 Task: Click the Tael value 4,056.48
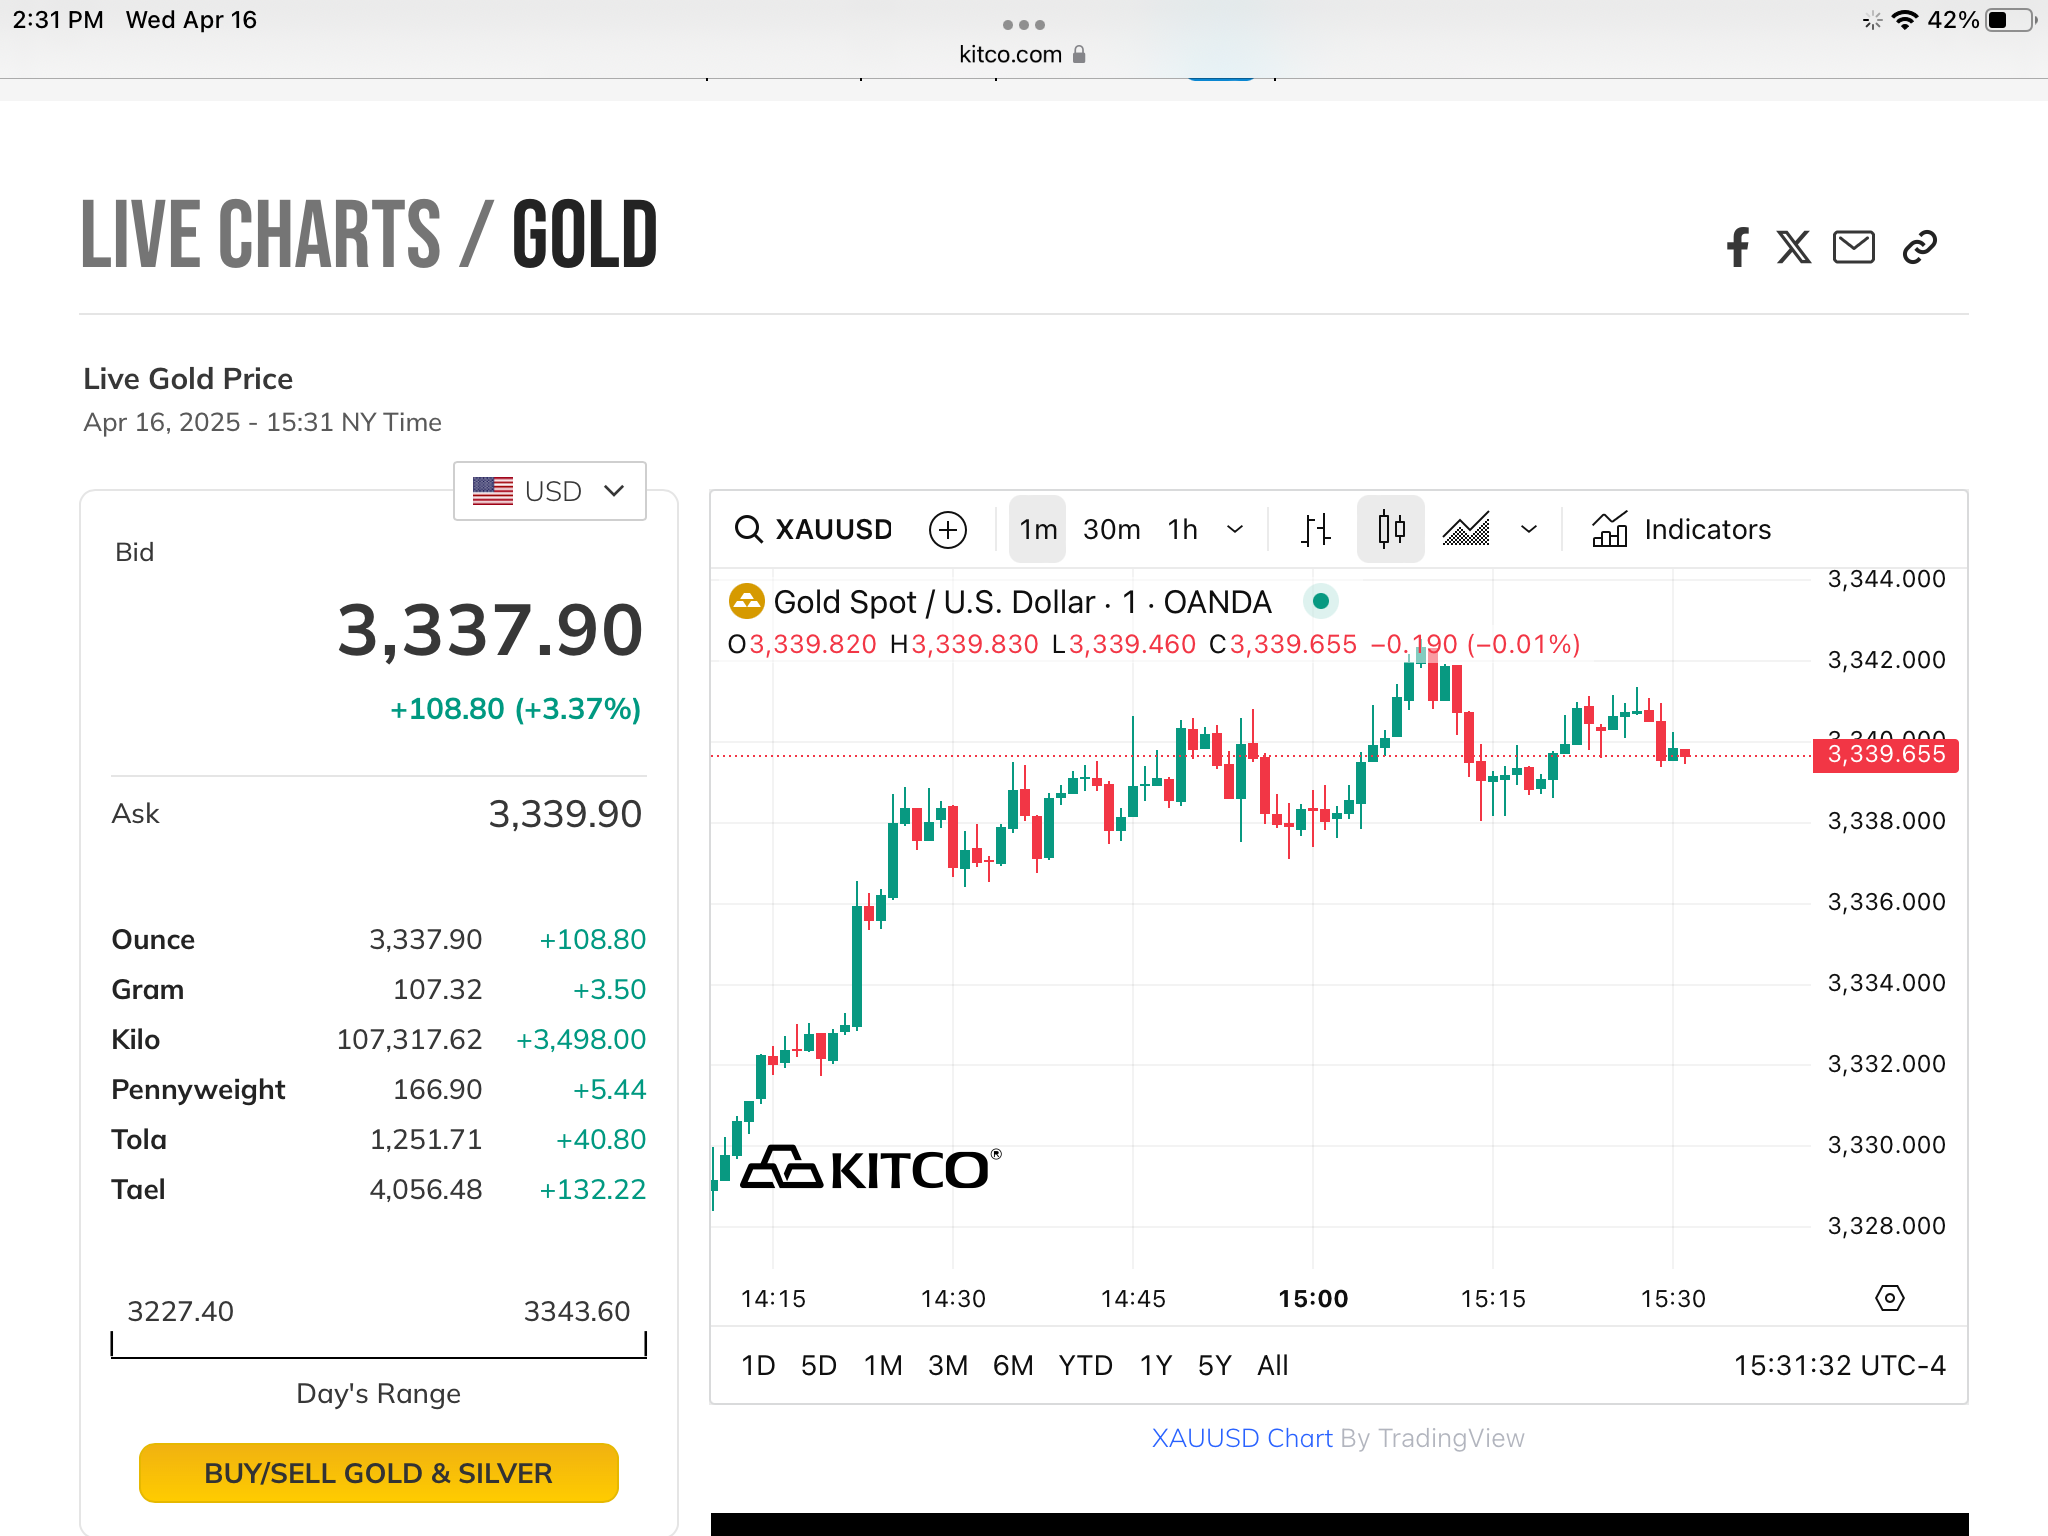pyautogui.click(x=426, y=1190)
